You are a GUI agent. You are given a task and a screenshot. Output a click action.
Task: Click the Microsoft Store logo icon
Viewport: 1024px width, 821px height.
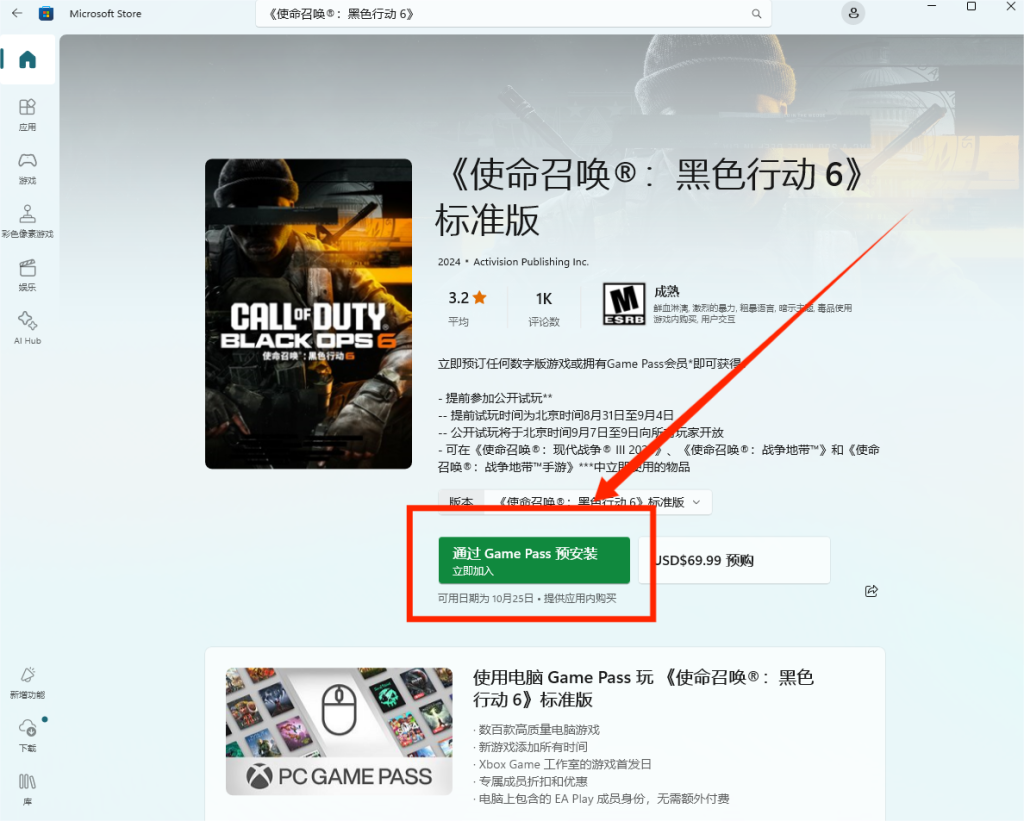46,13
